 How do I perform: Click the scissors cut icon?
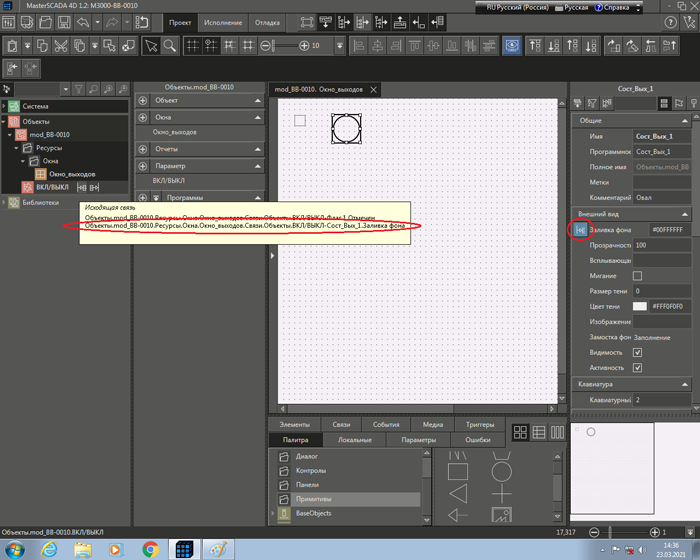[60, 45]
